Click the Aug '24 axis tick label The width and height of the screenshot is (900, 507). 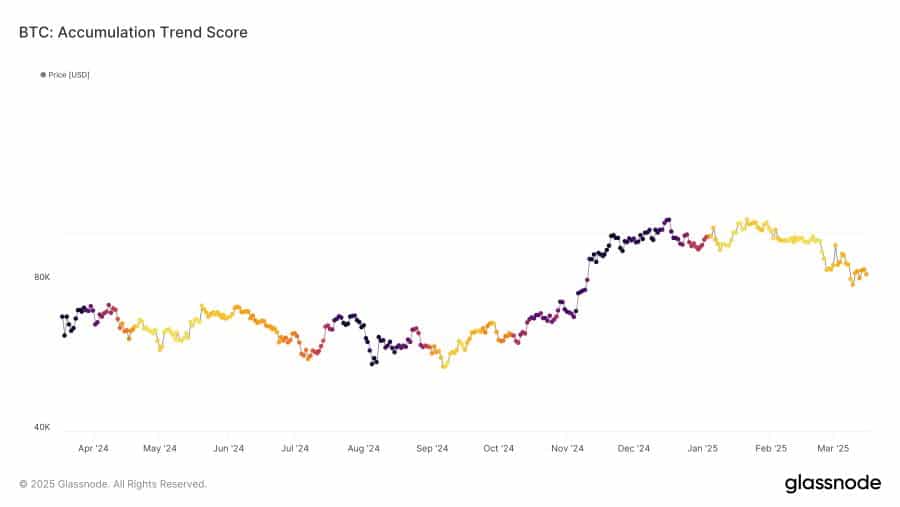point(364,449)
